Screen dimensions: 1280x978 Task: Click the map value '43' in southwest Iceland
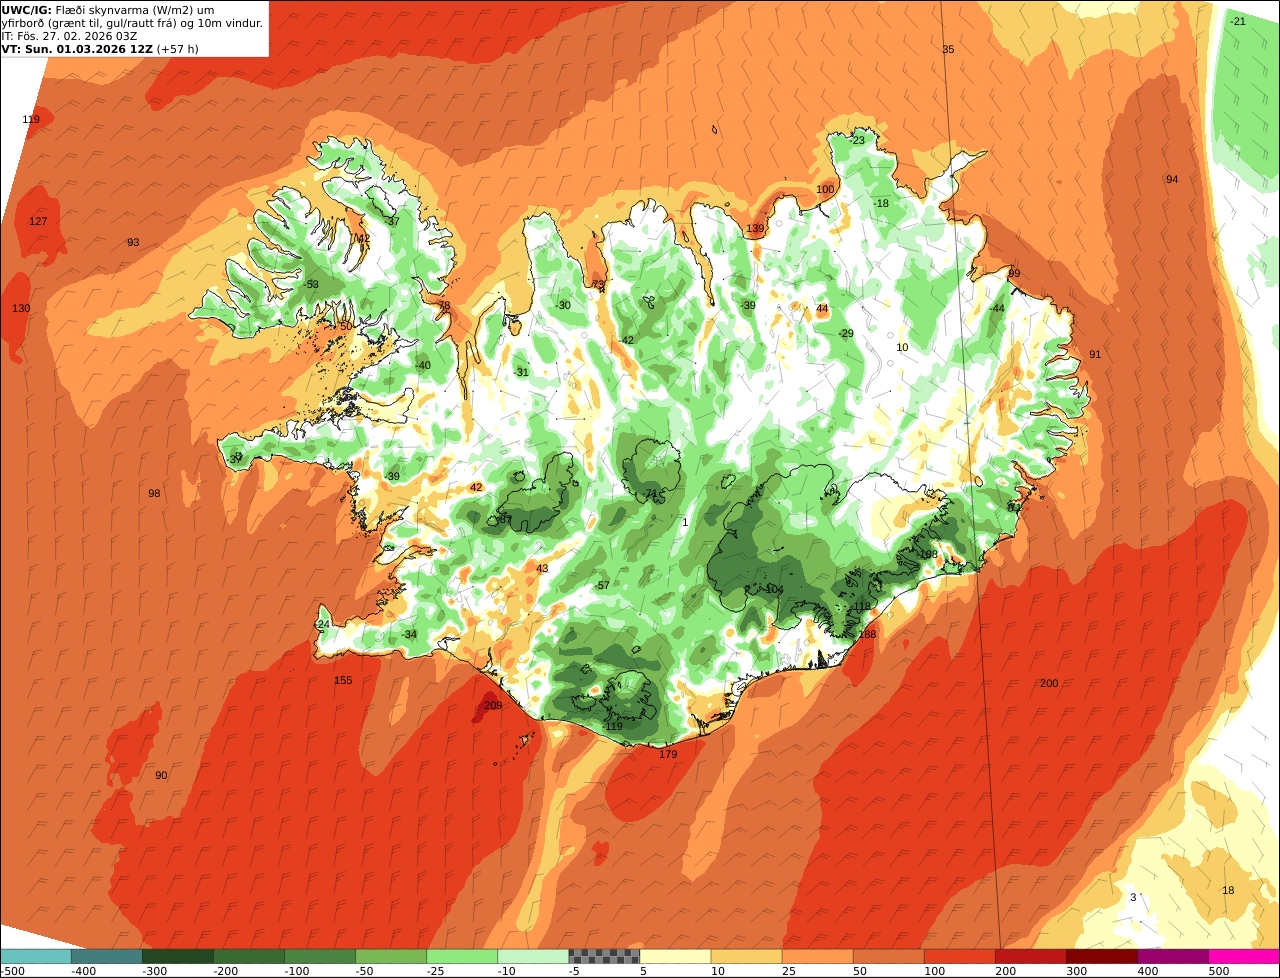click(x=542, y=569)
